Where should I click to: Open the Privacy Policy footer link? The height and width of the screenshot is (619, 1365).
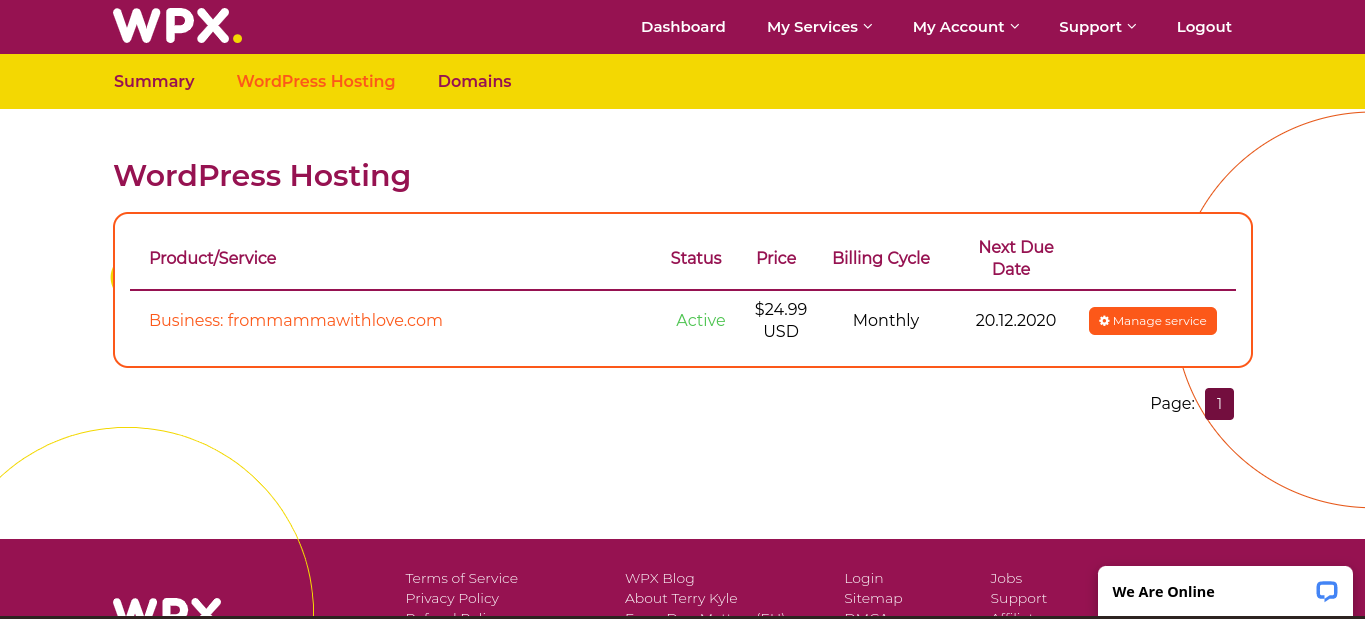[452, 598]
